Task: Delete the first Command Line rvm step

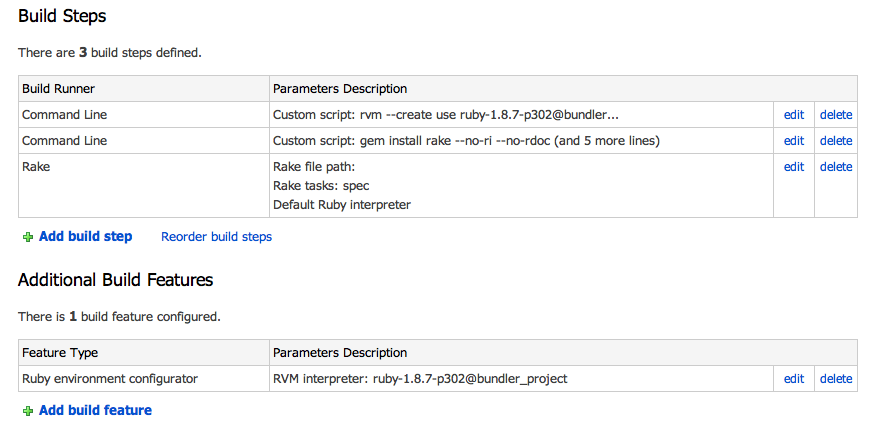Action: click(836, 115)
